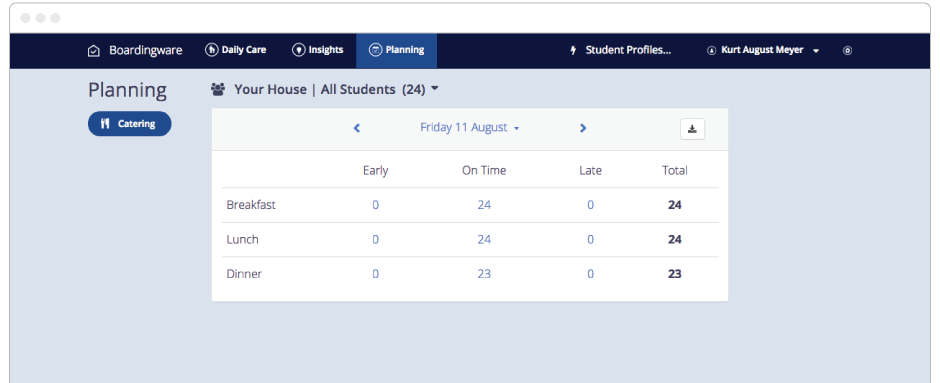This screenshot has width=940, height=383.
Task: Click the students group icon beside Your House
Action: click(x=218, y=90)
